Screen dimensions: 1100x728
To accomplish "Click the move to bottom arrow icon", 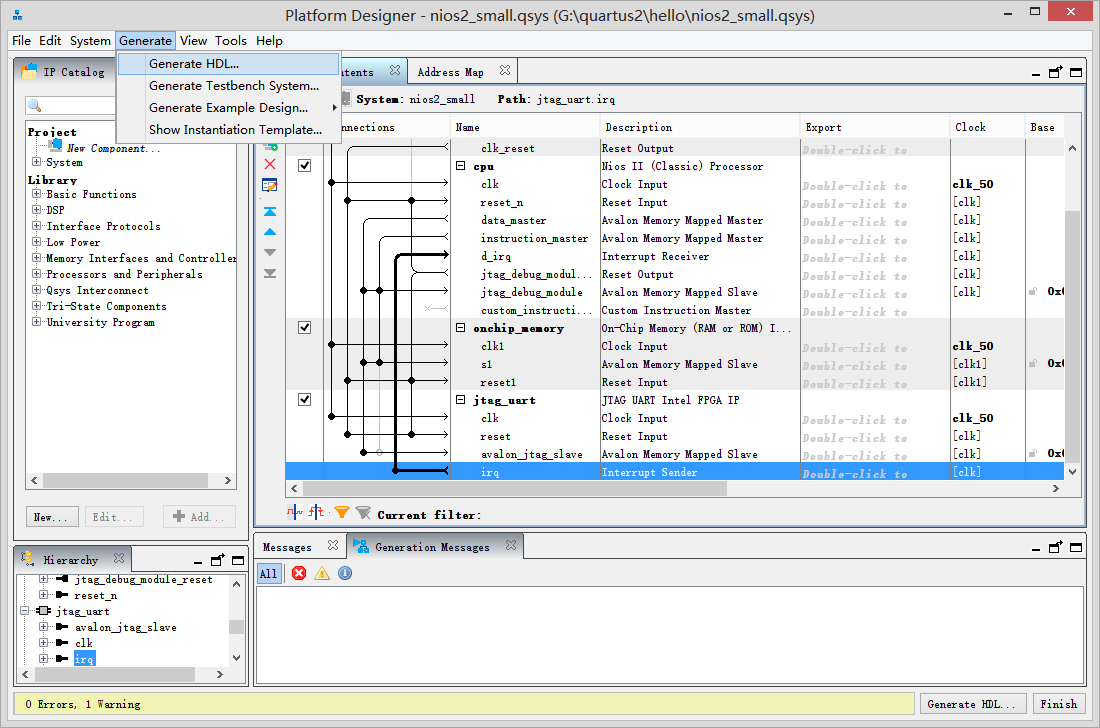I will point(270,273).
